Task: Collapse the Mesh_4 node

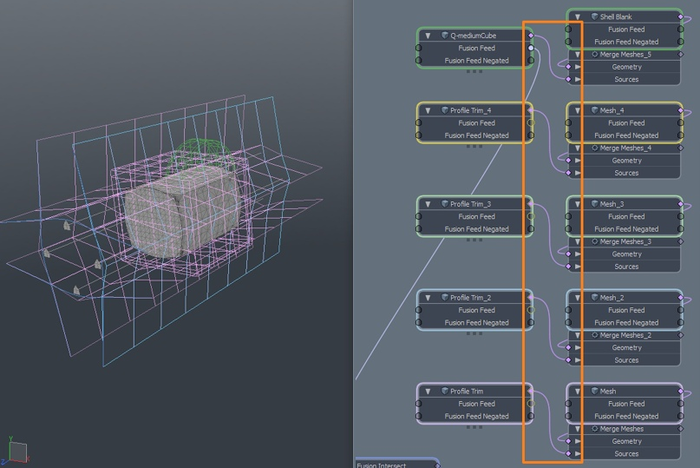Action: [x=576, y=110]
